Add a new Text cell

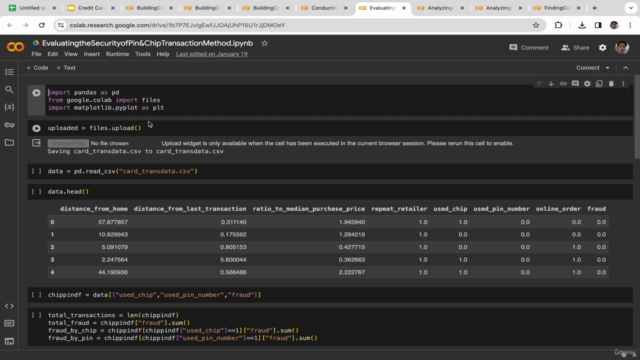pyautogui.click(x=66, y=68)
